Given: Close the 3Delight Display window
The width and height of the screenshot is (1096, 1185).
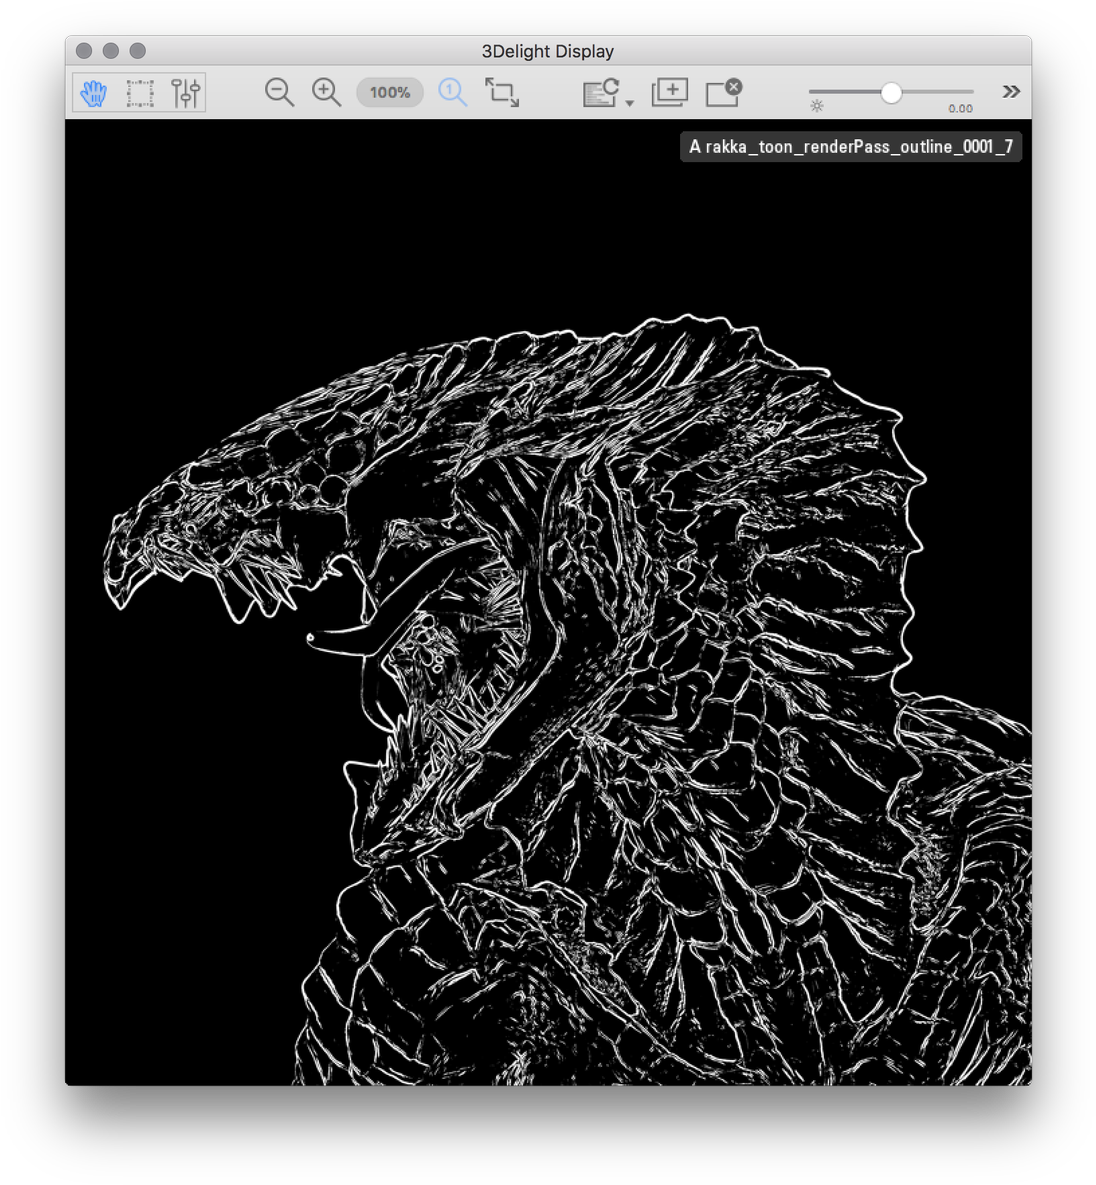Looking at the screenshot, I should [x=84, y=51].
